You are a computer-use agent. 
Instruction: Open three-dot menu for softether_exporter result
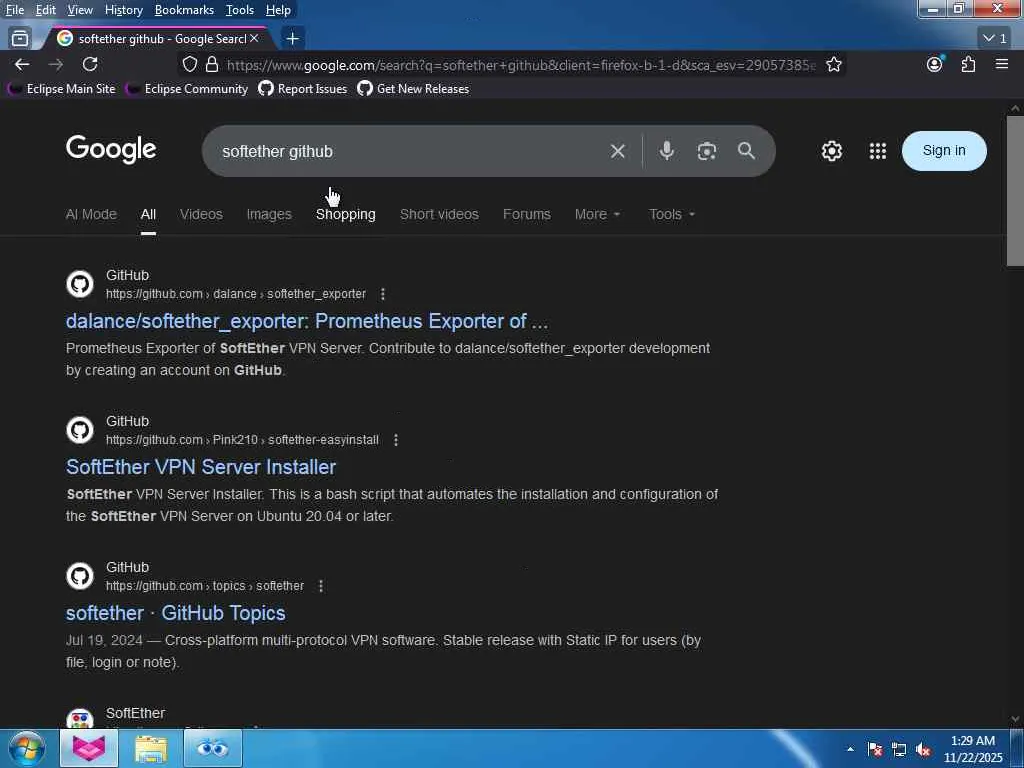tap(383, 295)
